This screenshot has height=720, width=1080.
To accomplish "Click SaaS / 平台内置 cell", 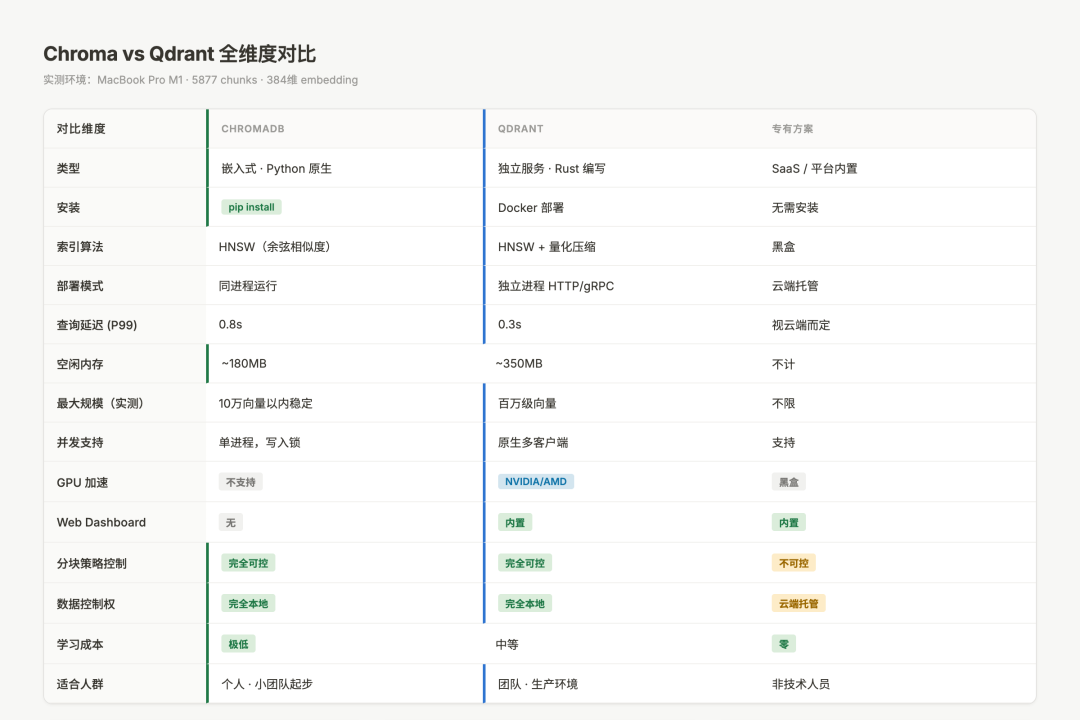I will pos(814,168).
